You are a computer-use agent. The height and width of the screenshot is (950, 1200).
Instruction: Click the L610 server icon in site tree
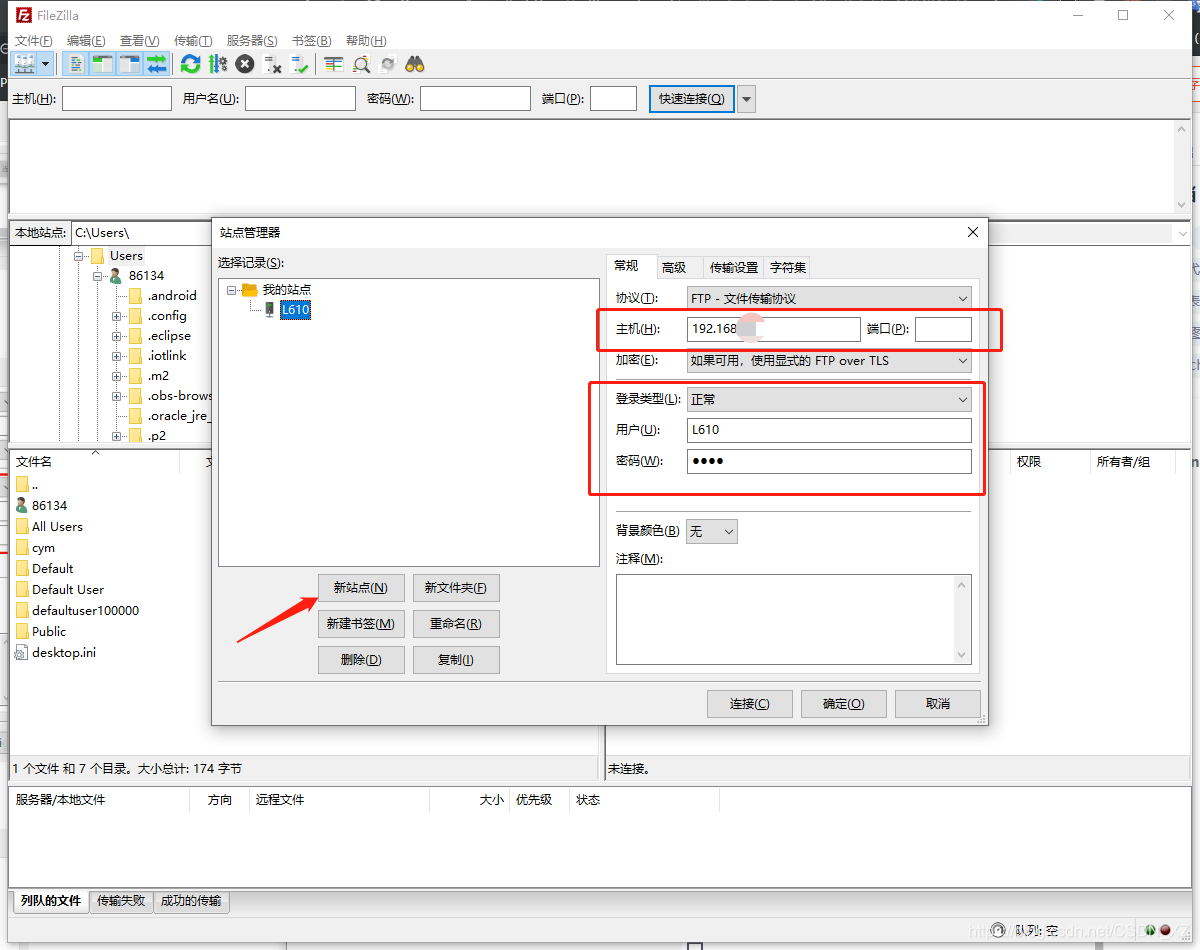pyautogui.click(x=270, y=310)
